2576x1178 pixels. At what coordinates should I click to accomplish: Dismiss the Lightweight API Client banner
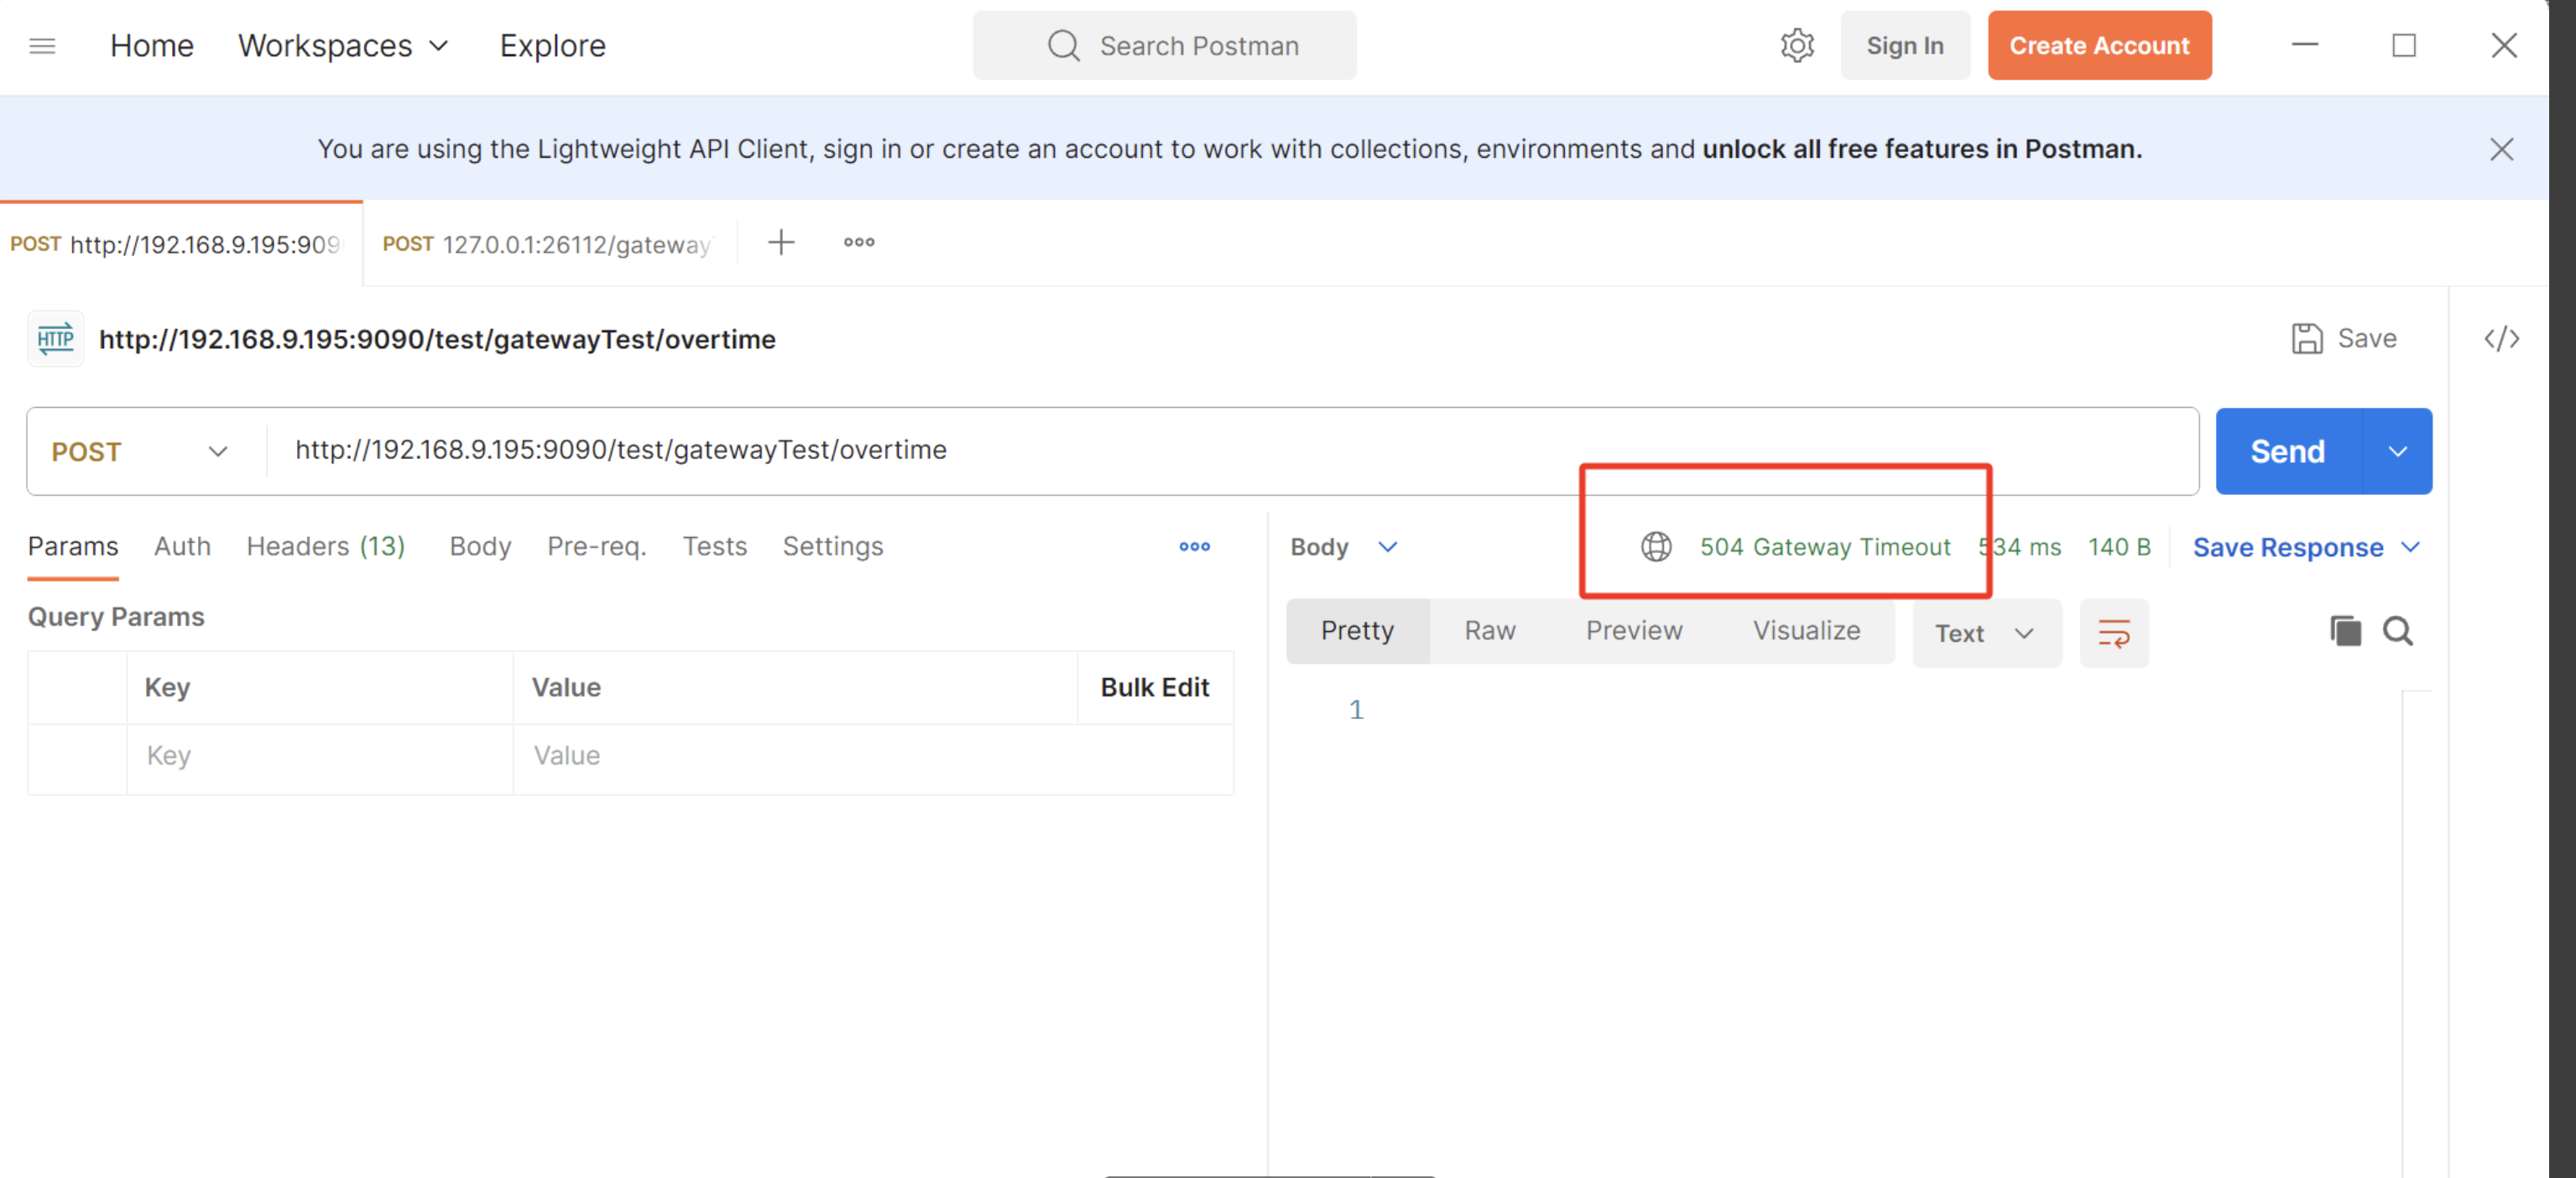coord(2501,149)
